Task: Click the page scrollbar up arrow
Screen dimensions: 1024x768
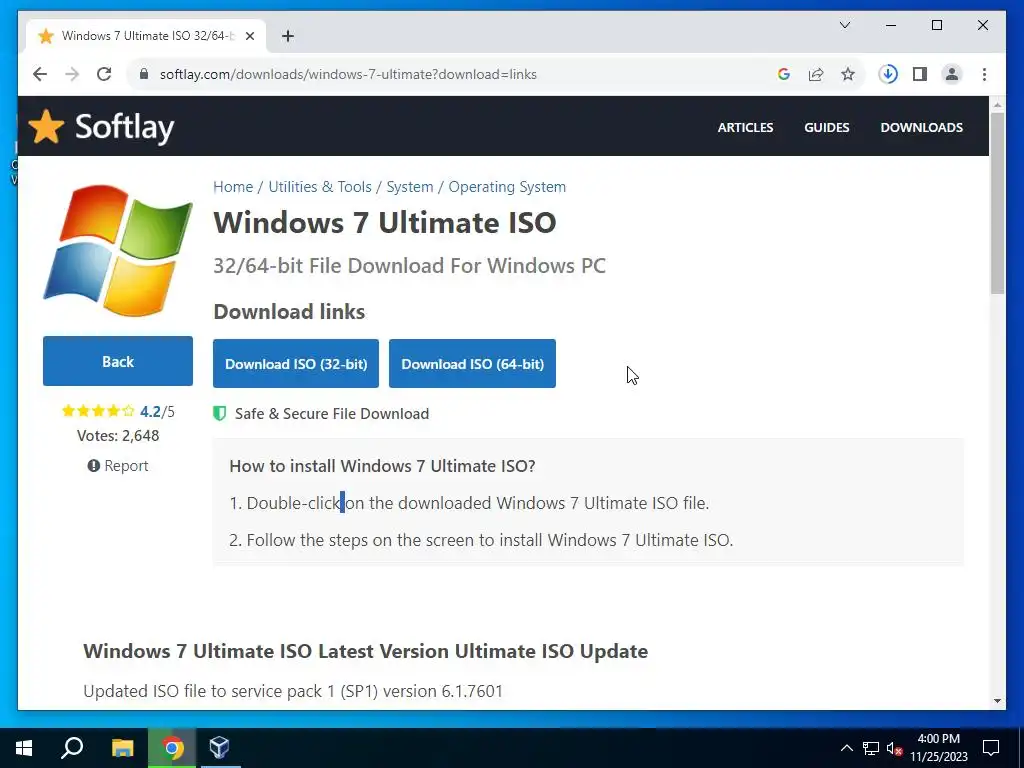Action: point(997,104)
